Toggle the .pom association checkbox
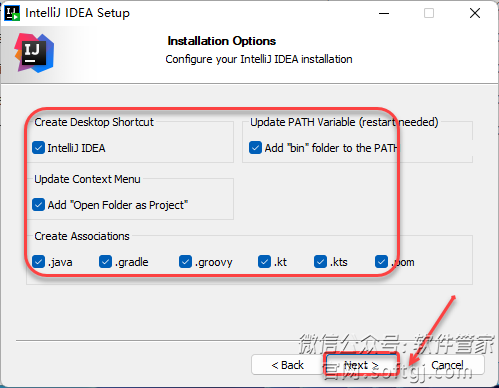Image resolution: width=499 pixels, height=388 pixels. click(x=381, y=262)
